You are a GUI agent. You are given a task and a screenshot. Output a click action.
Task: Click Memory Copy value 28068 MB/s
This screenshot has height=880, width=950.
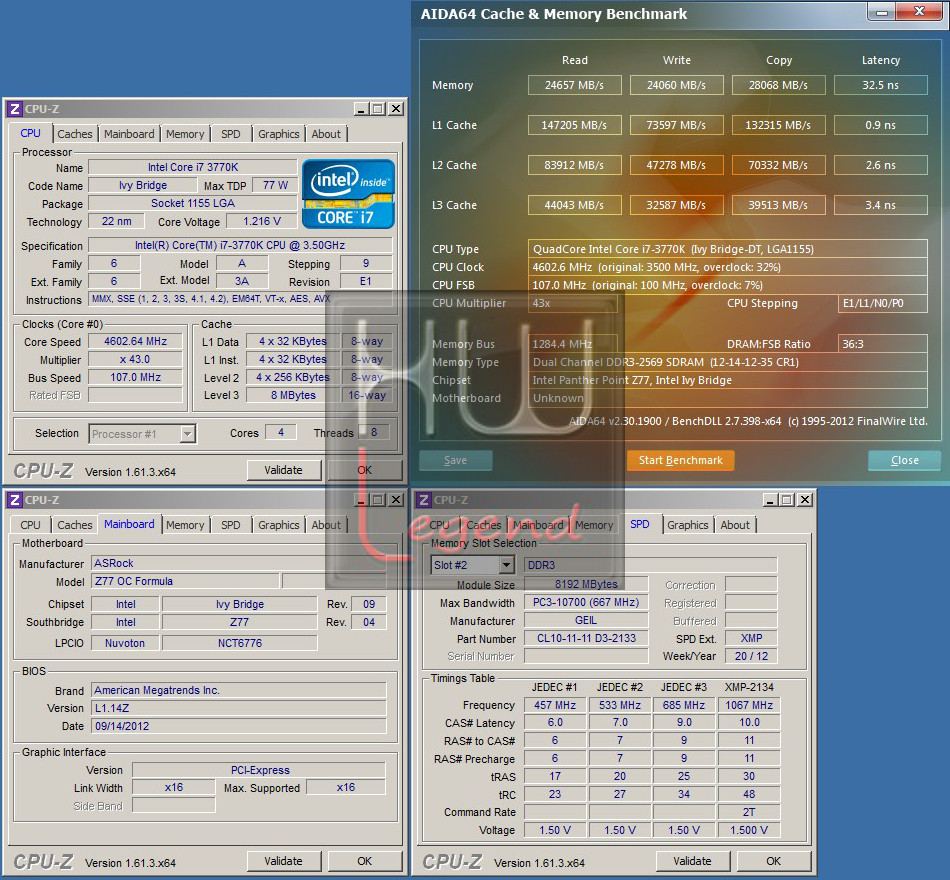click(779, 85)
